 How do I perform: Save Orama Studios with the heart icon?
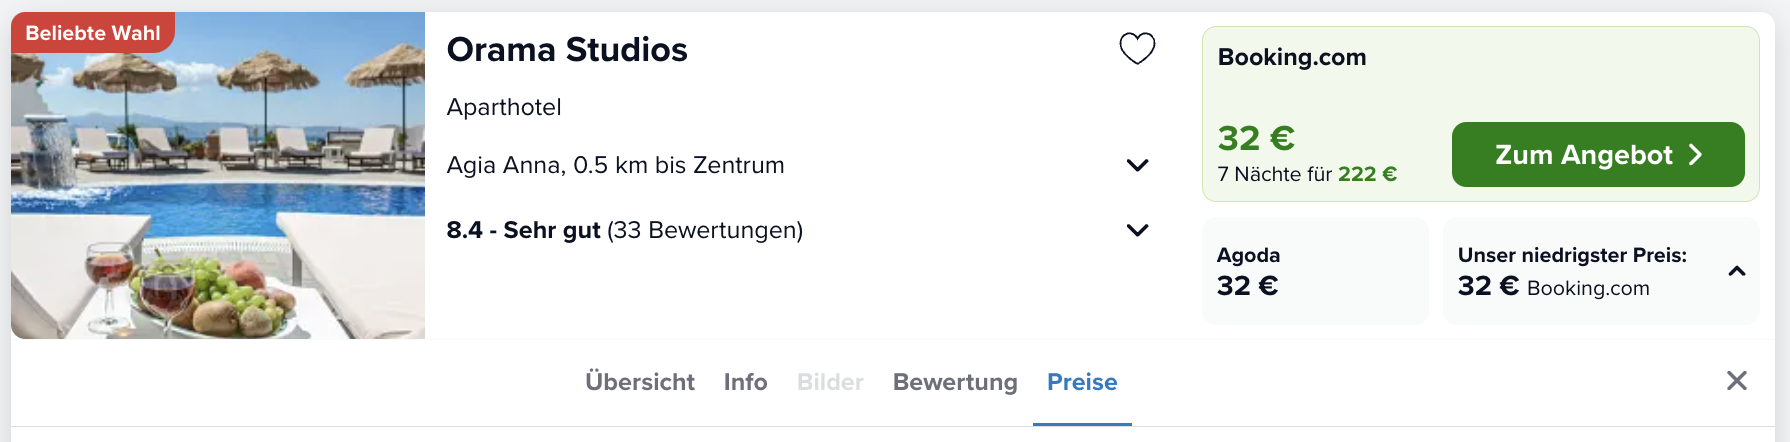(x=1137, y=48)
